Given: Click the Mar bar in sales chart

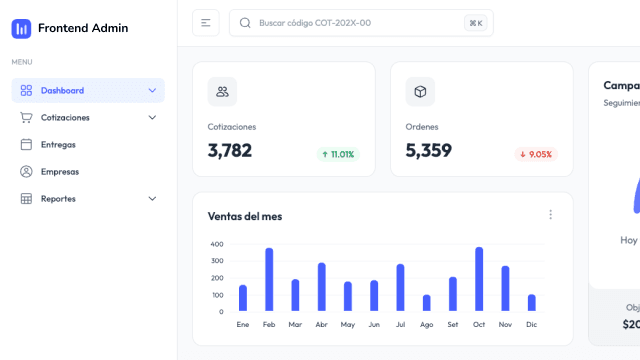Looking at the screenshot, I should 295,296.
